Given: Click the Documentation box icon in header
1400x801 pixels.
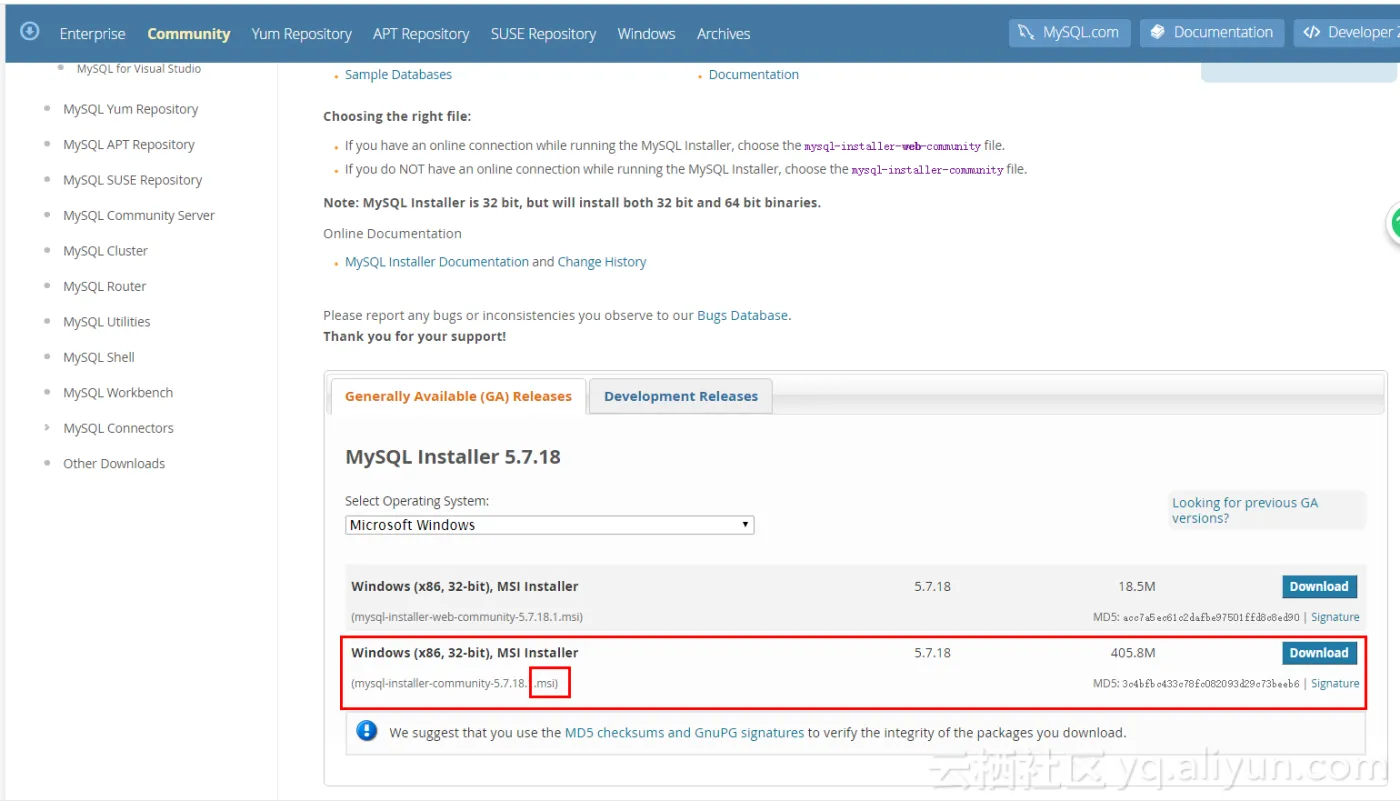Looking at the screenshot, I should 1158,33.
